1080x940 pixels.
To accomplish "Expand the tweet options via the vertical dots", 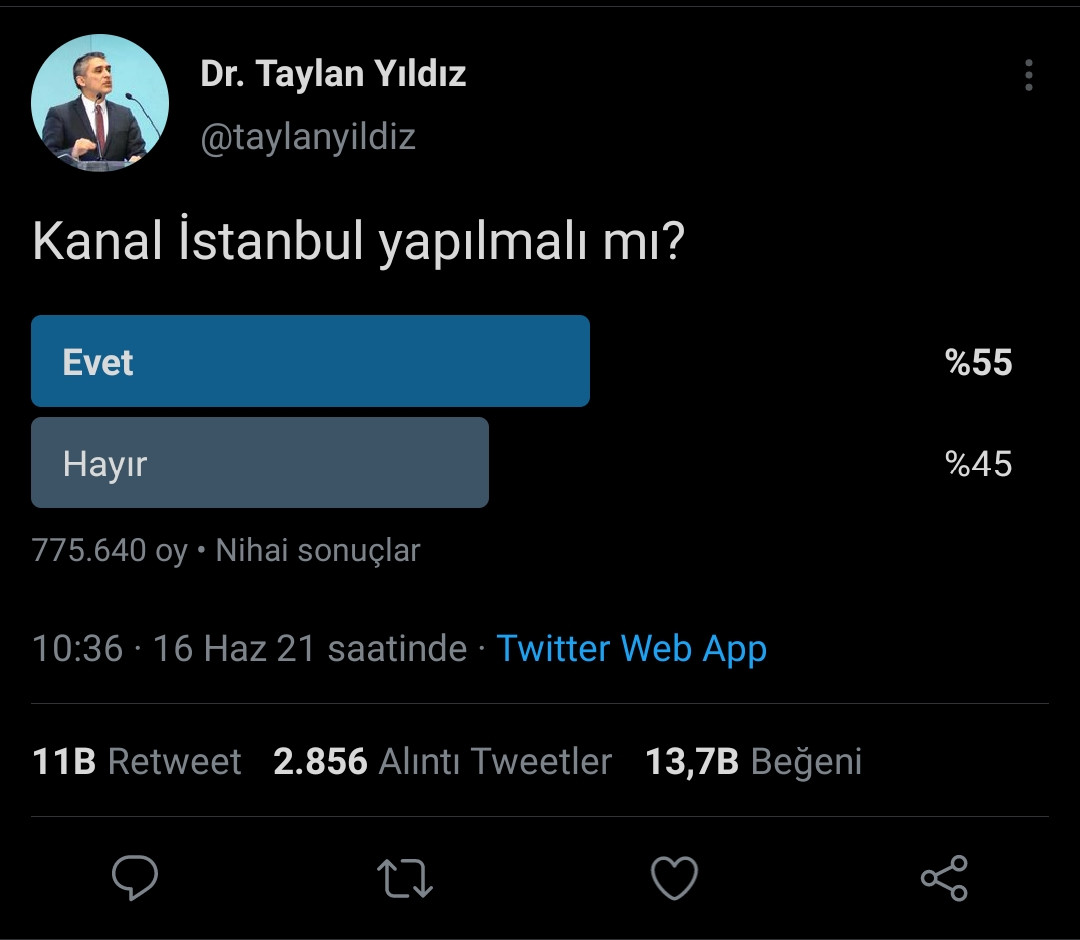I will (1028, 75).
